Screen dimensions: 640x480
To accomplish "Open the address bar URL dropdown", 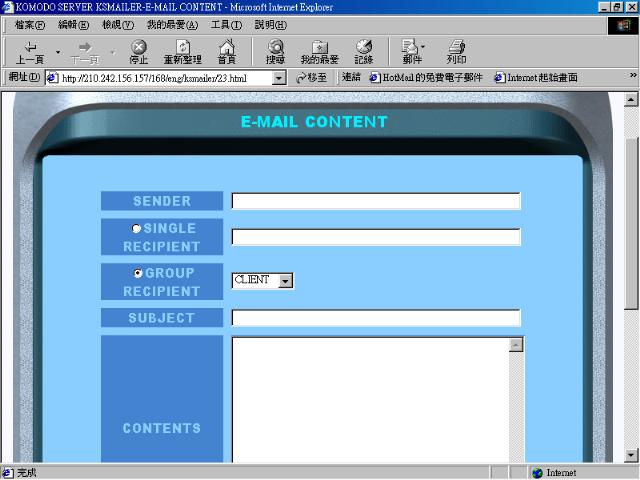I will (x=279, y=77).
